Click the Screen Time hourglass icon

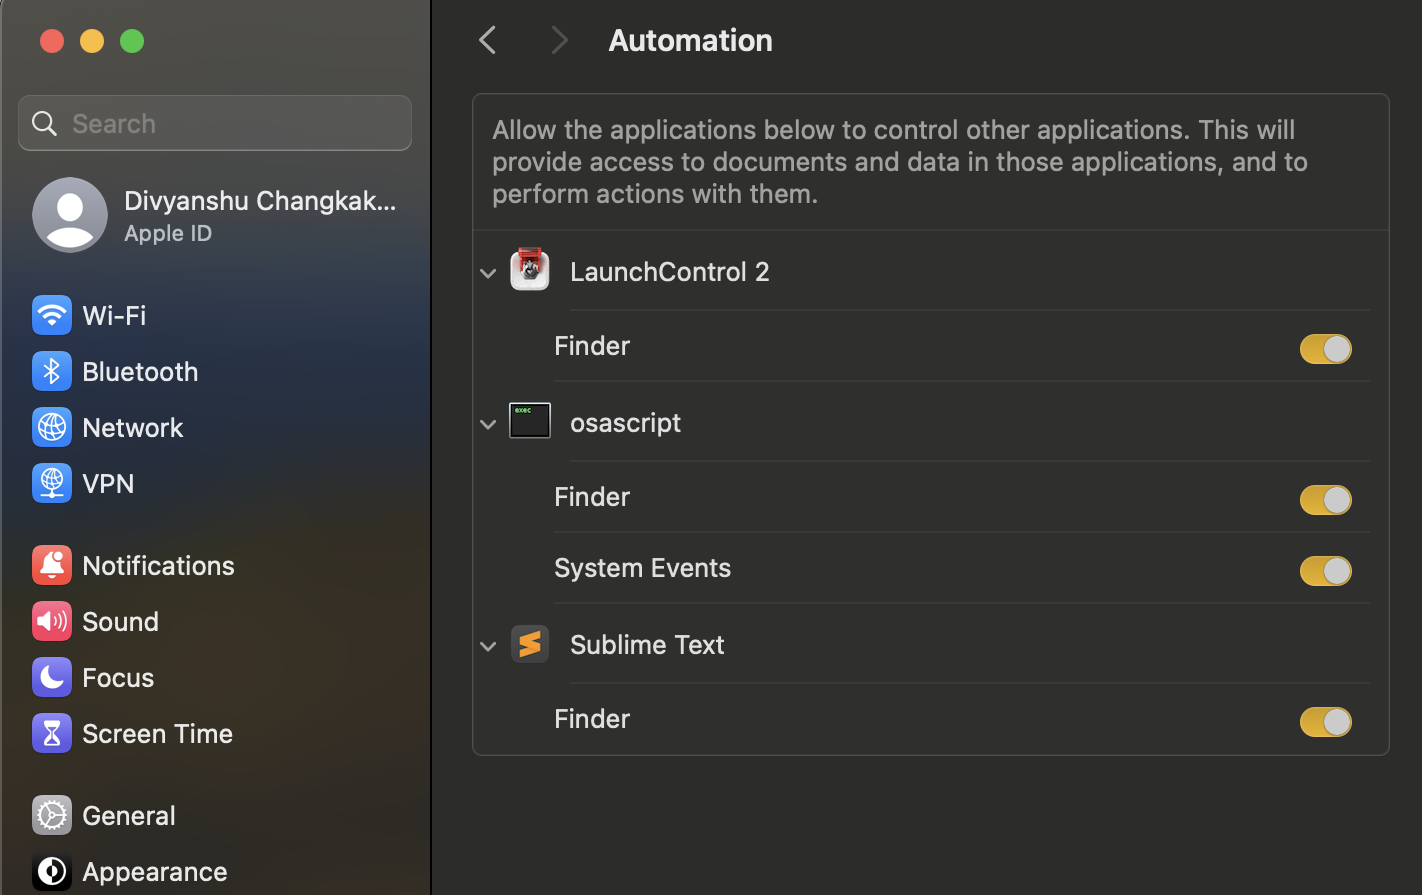[x=51, y=733]
